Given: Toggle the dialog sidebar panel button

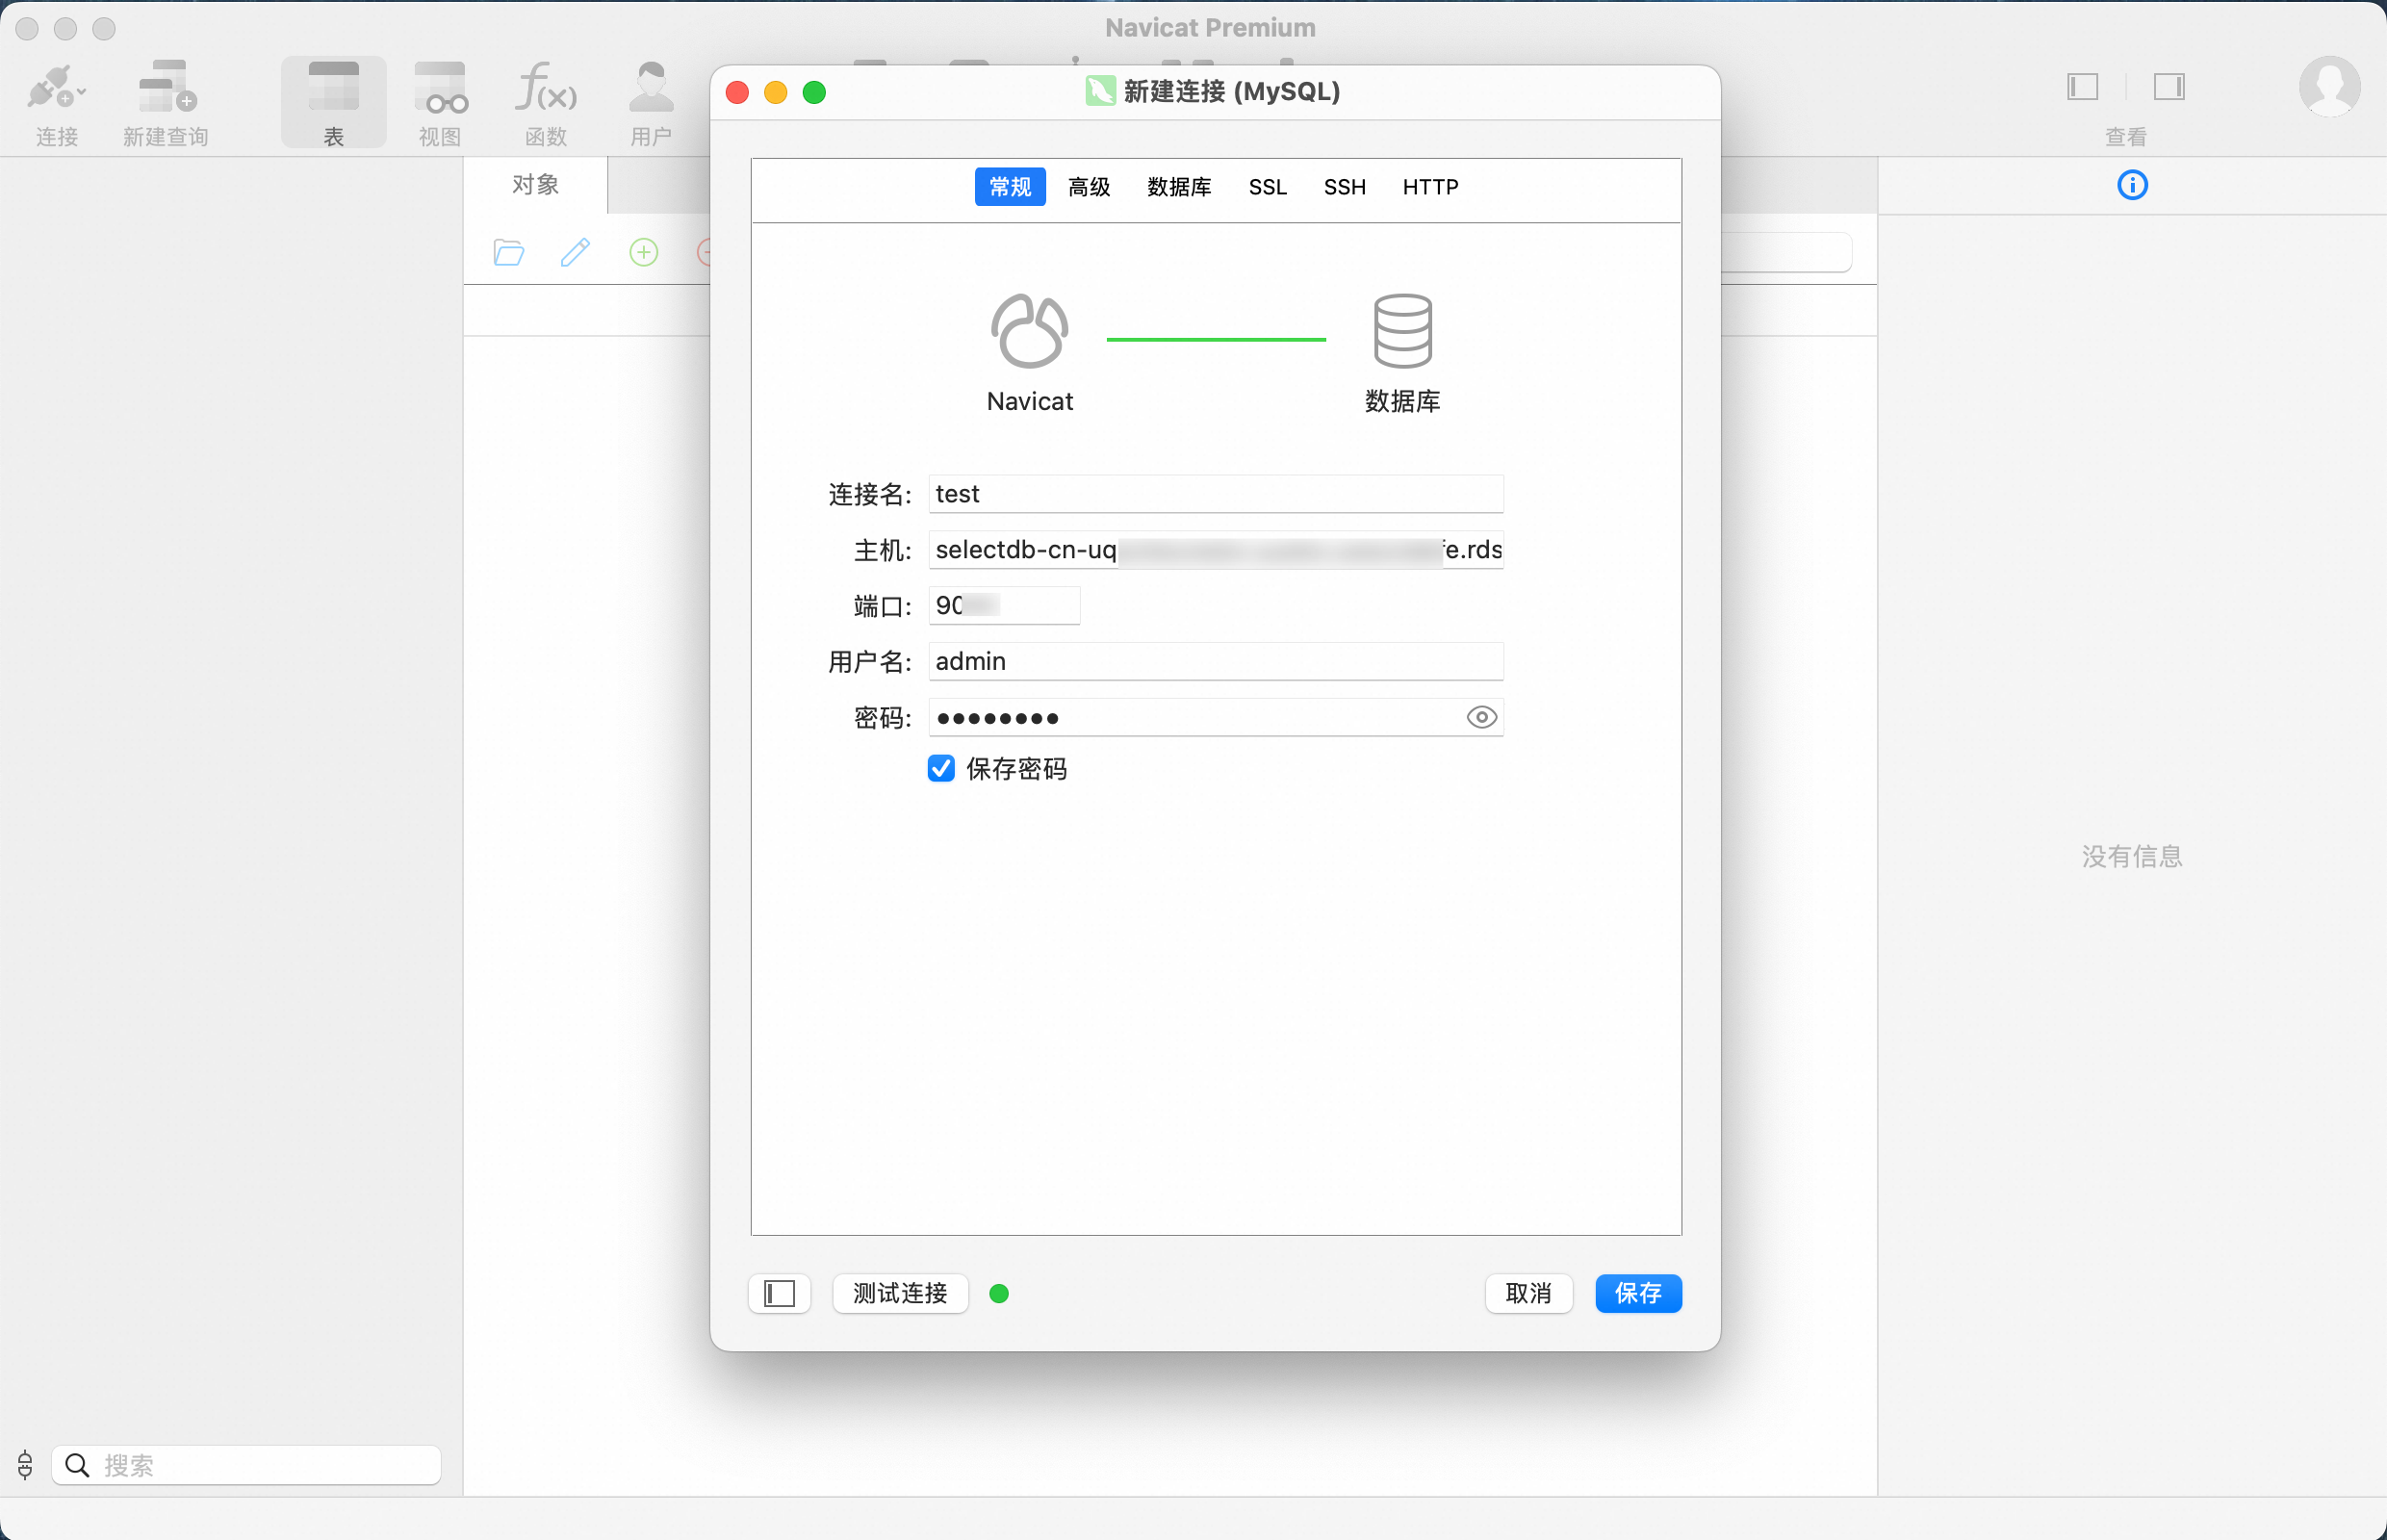Looking at the screenshot, I should [x=779, y=1293].
